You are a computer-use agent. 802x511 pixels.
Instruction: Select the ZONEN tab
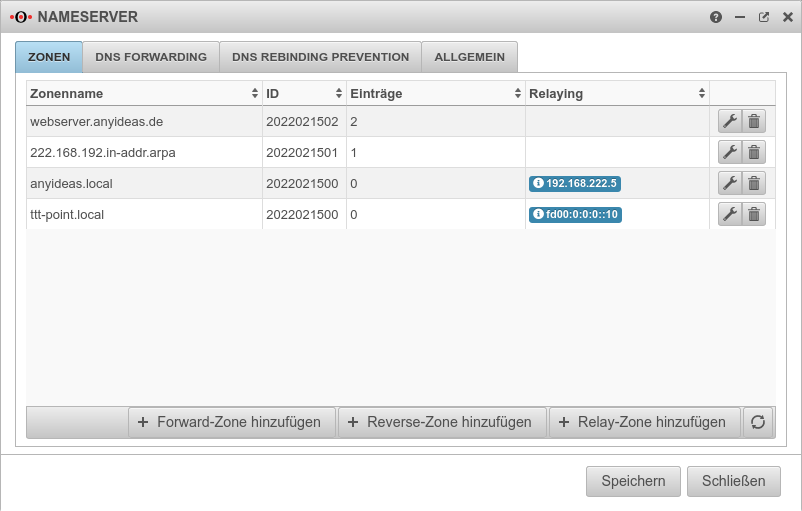point(49,57)
